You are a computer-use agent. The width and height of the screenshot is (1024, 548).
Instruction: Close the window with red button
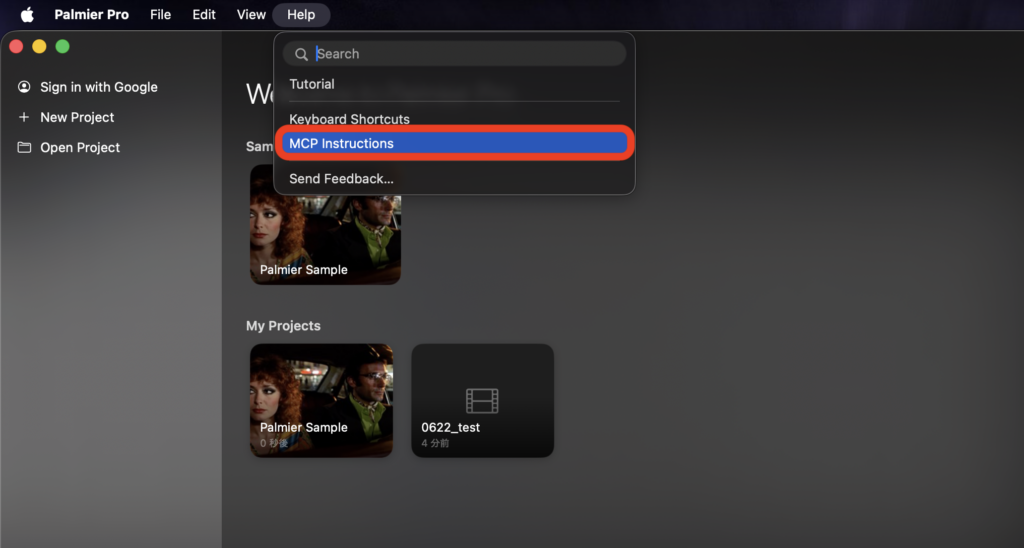16,46
